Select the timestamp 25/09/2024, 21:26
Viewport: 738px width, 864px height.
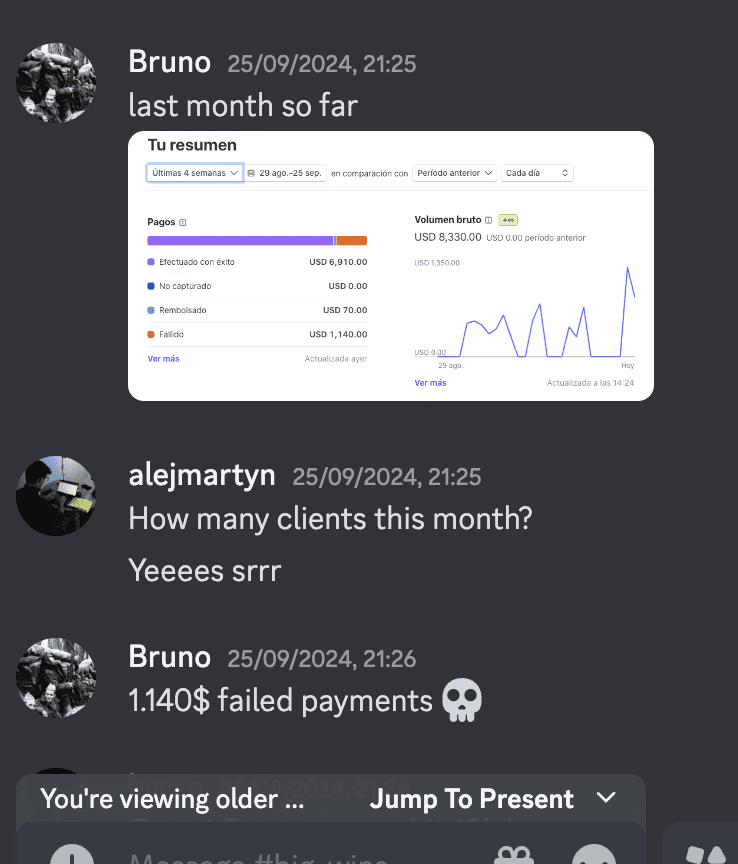(x=322, y=658)
